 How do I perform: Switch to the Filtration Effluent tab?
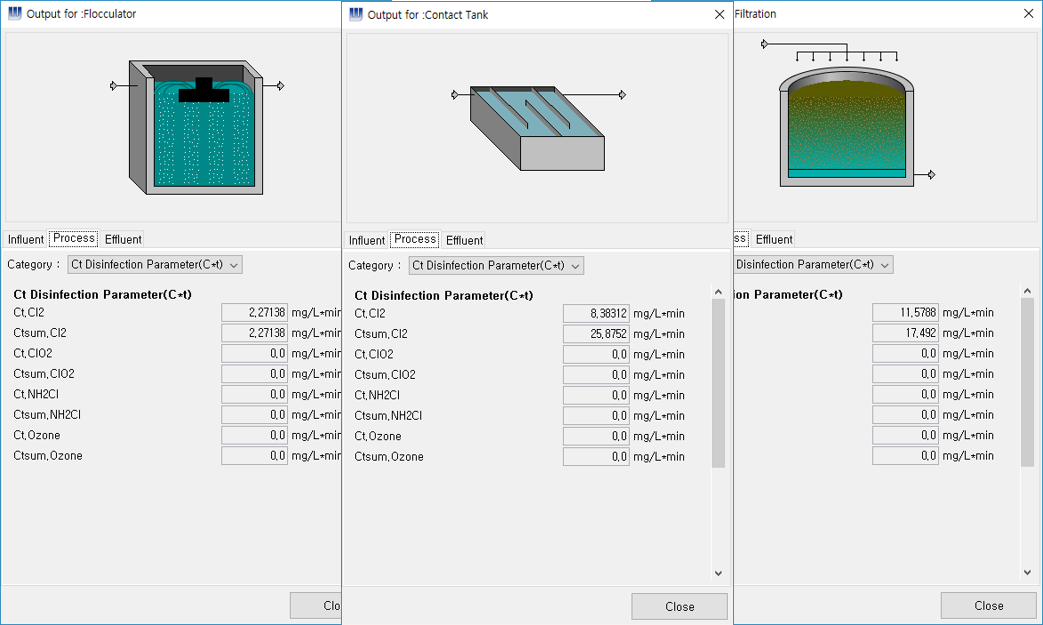[x=774, y=239]
